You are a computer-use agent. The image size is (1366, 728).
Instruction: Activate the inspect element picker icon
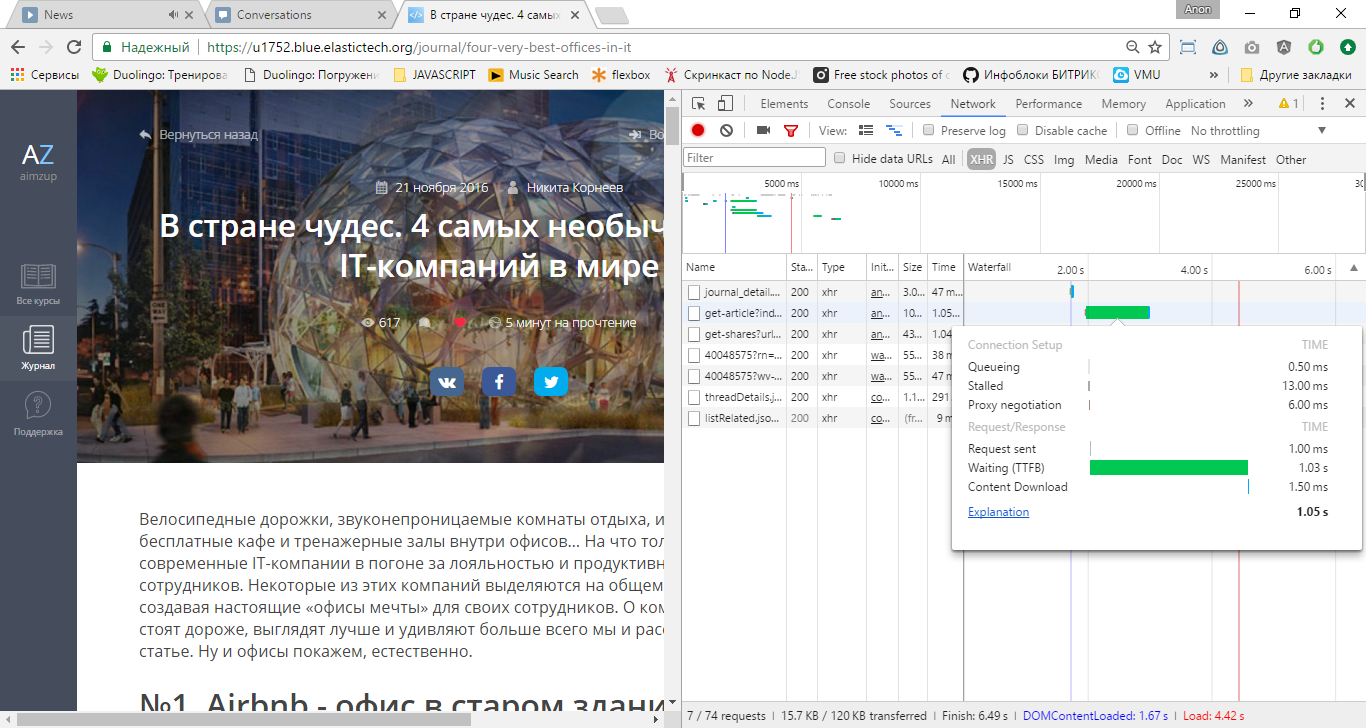coord(699,103)
